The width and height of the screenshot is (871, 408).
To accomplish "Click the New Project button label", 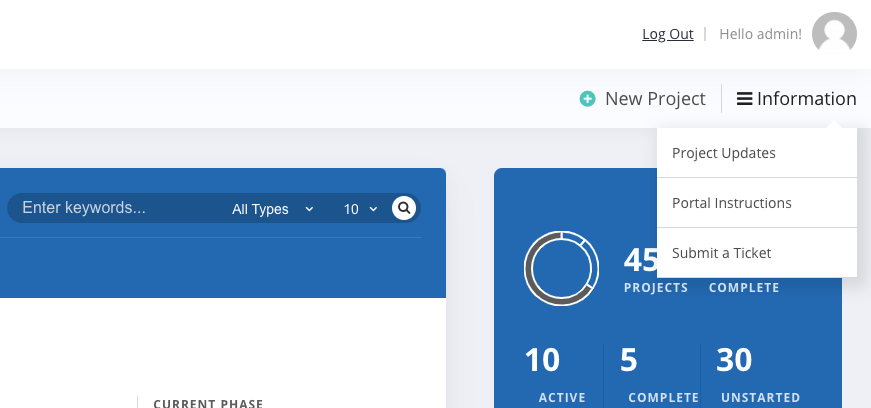I will (x=655, y=99).
